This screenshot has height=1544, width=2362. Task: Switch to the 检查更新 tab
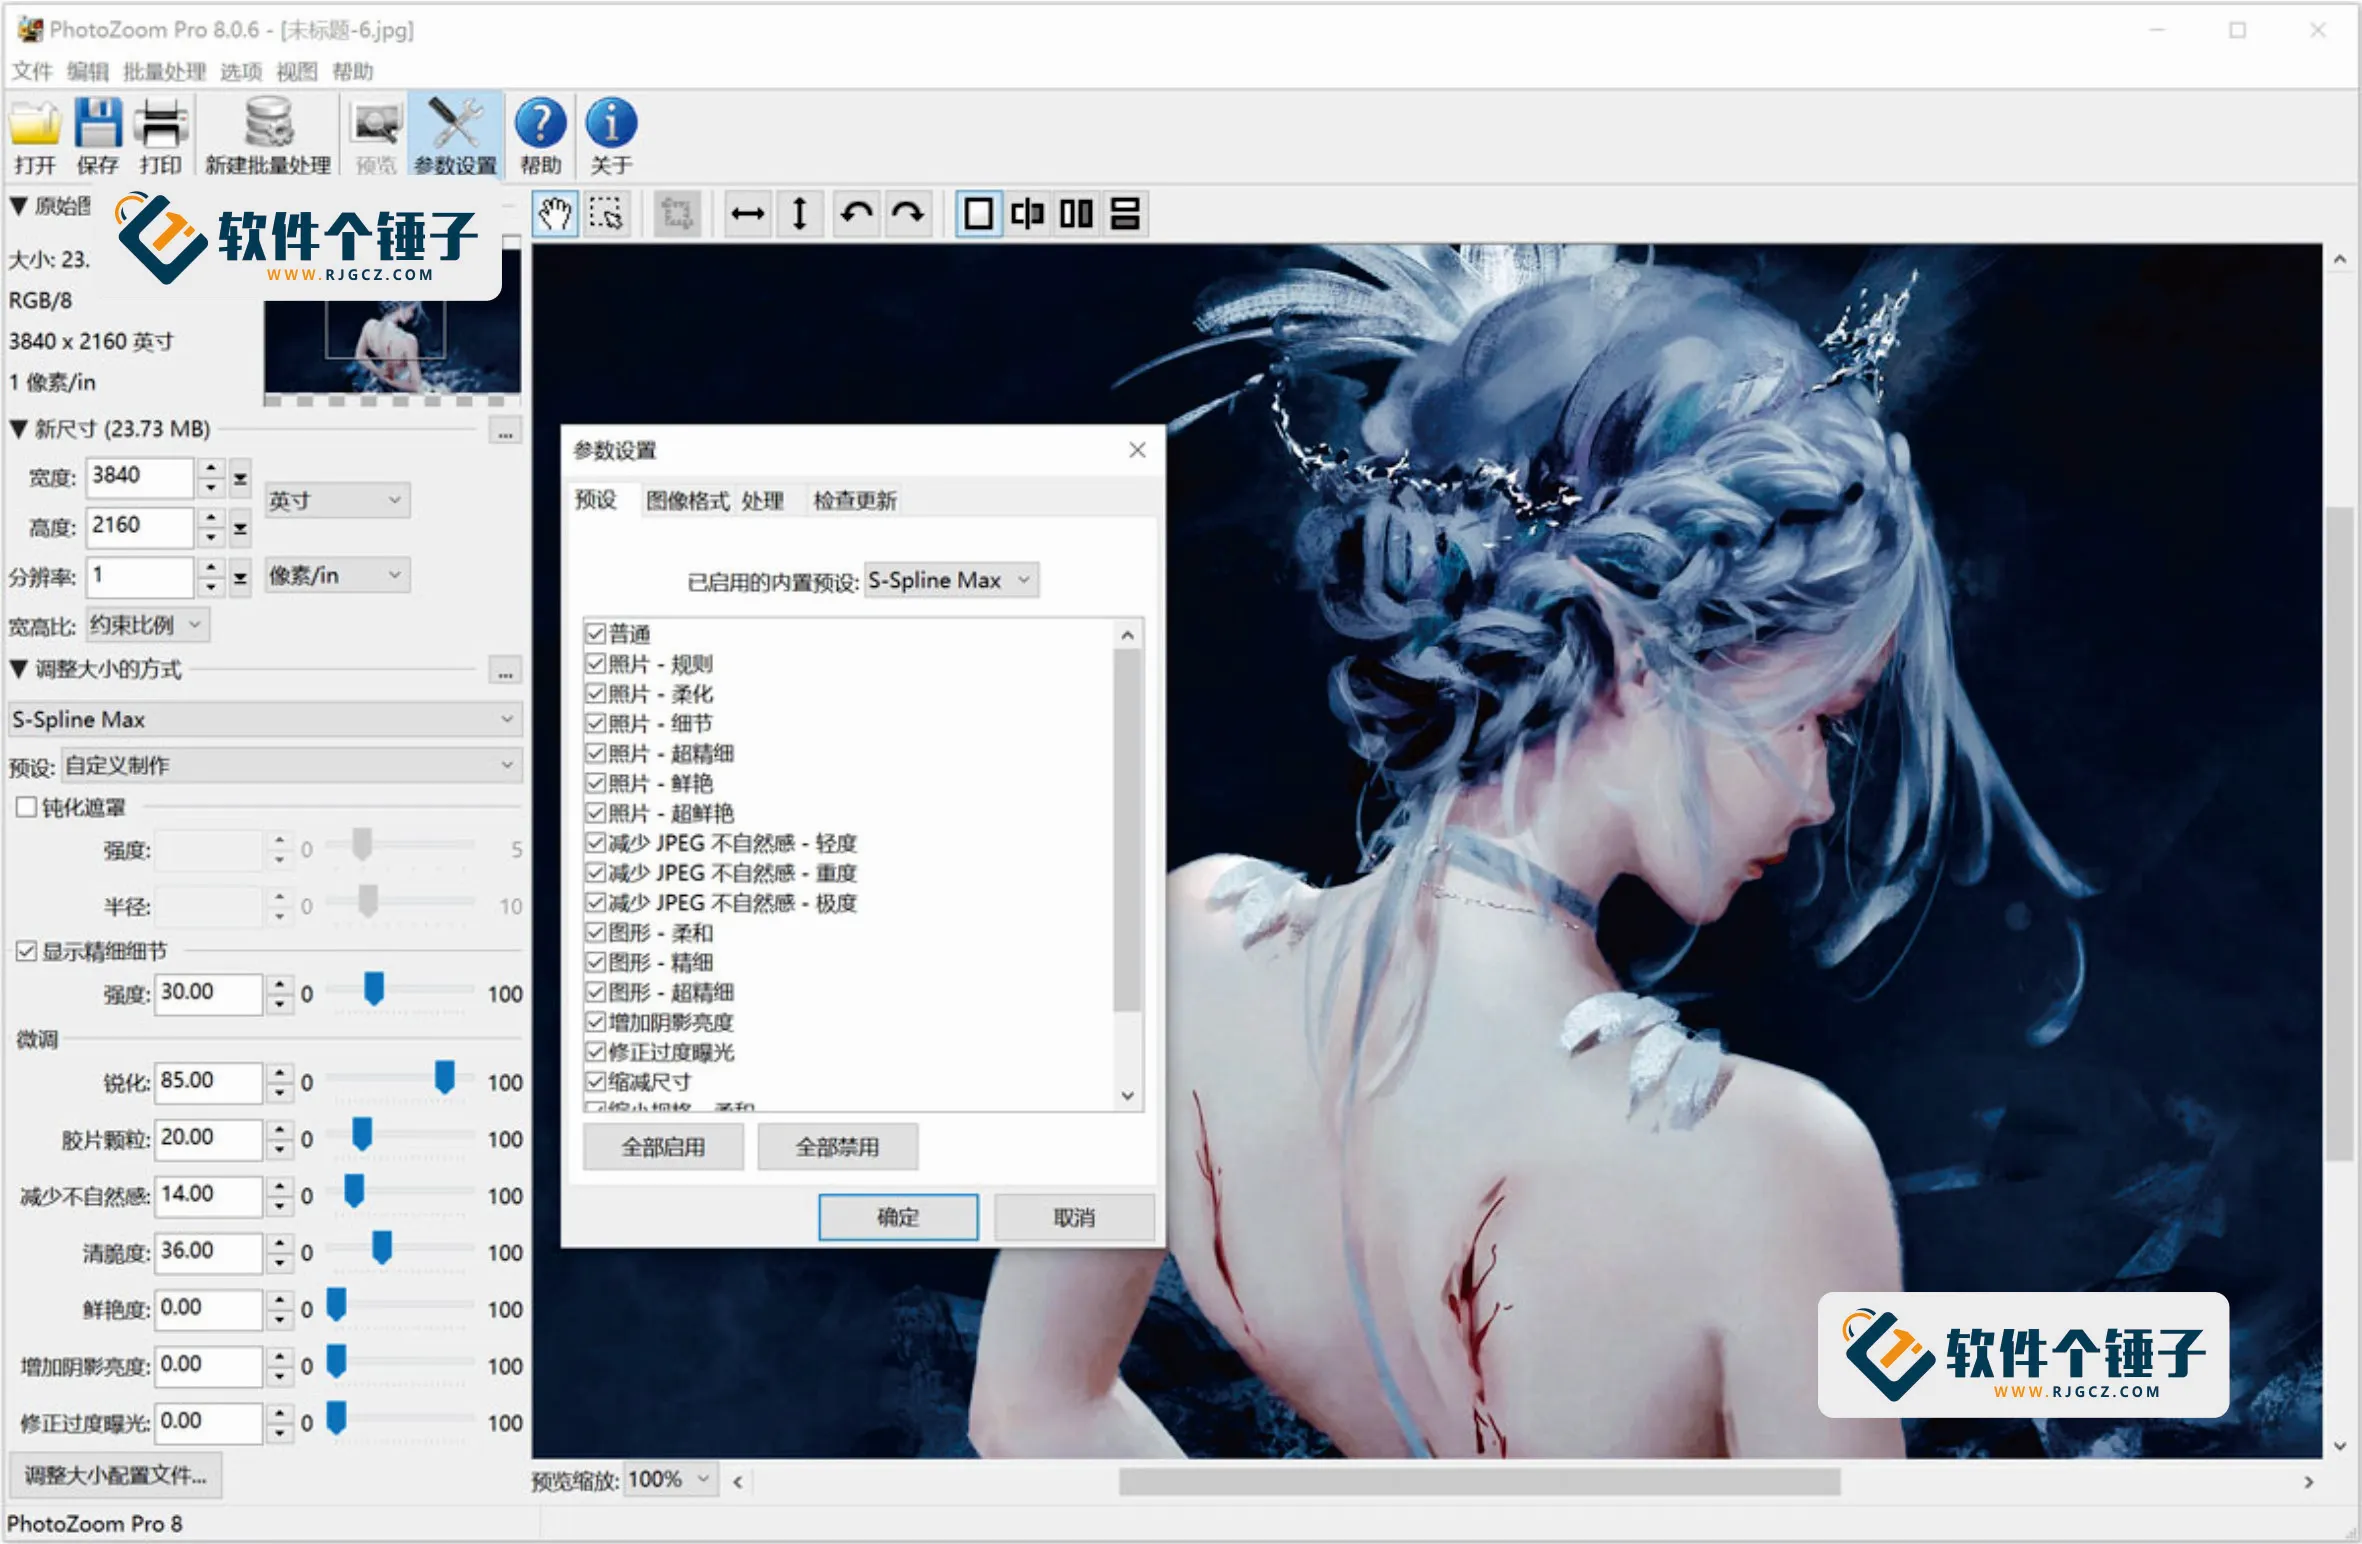[x=854, y=500]
